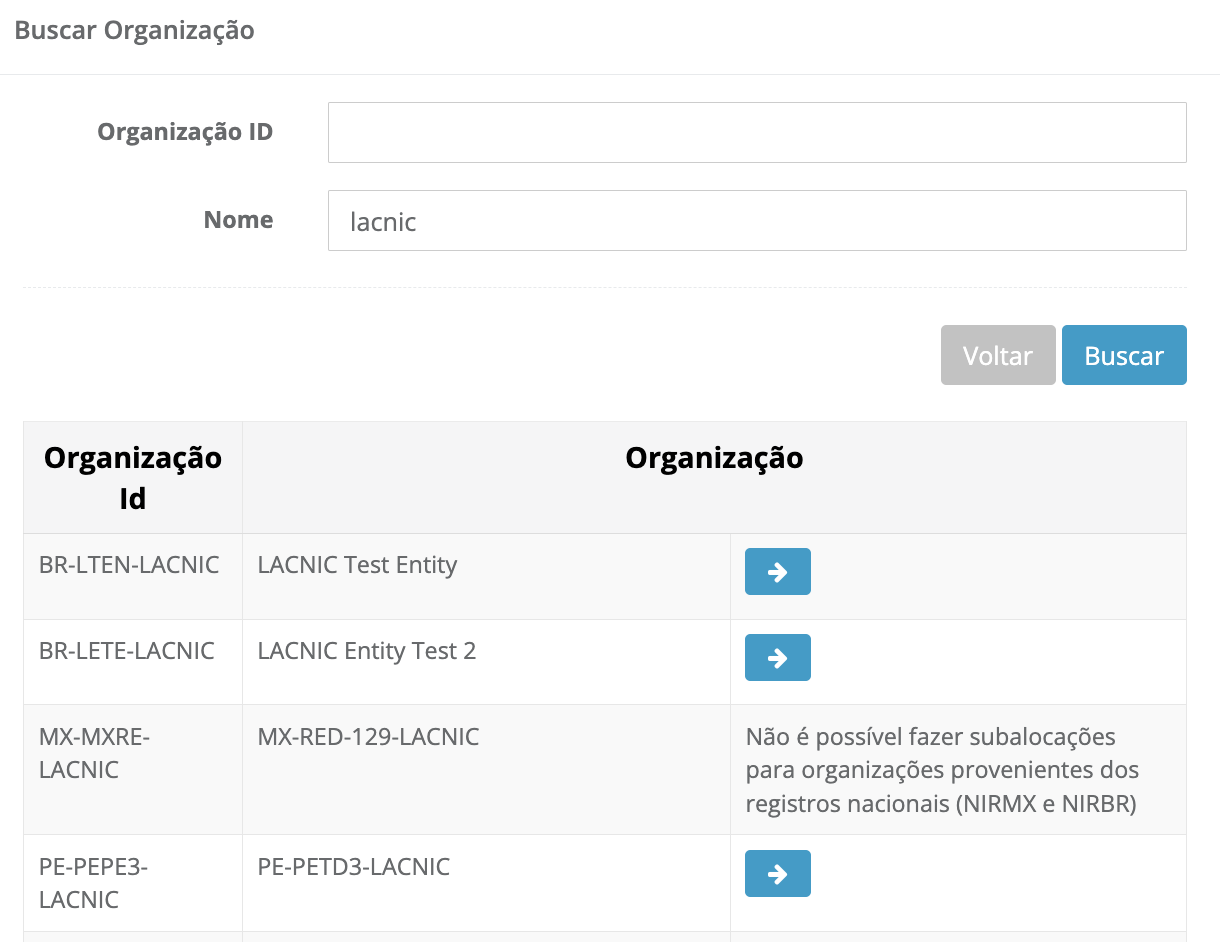
Task: Select the BR-LETE-LACNIC ID cell
Action: tap(127, 651)
